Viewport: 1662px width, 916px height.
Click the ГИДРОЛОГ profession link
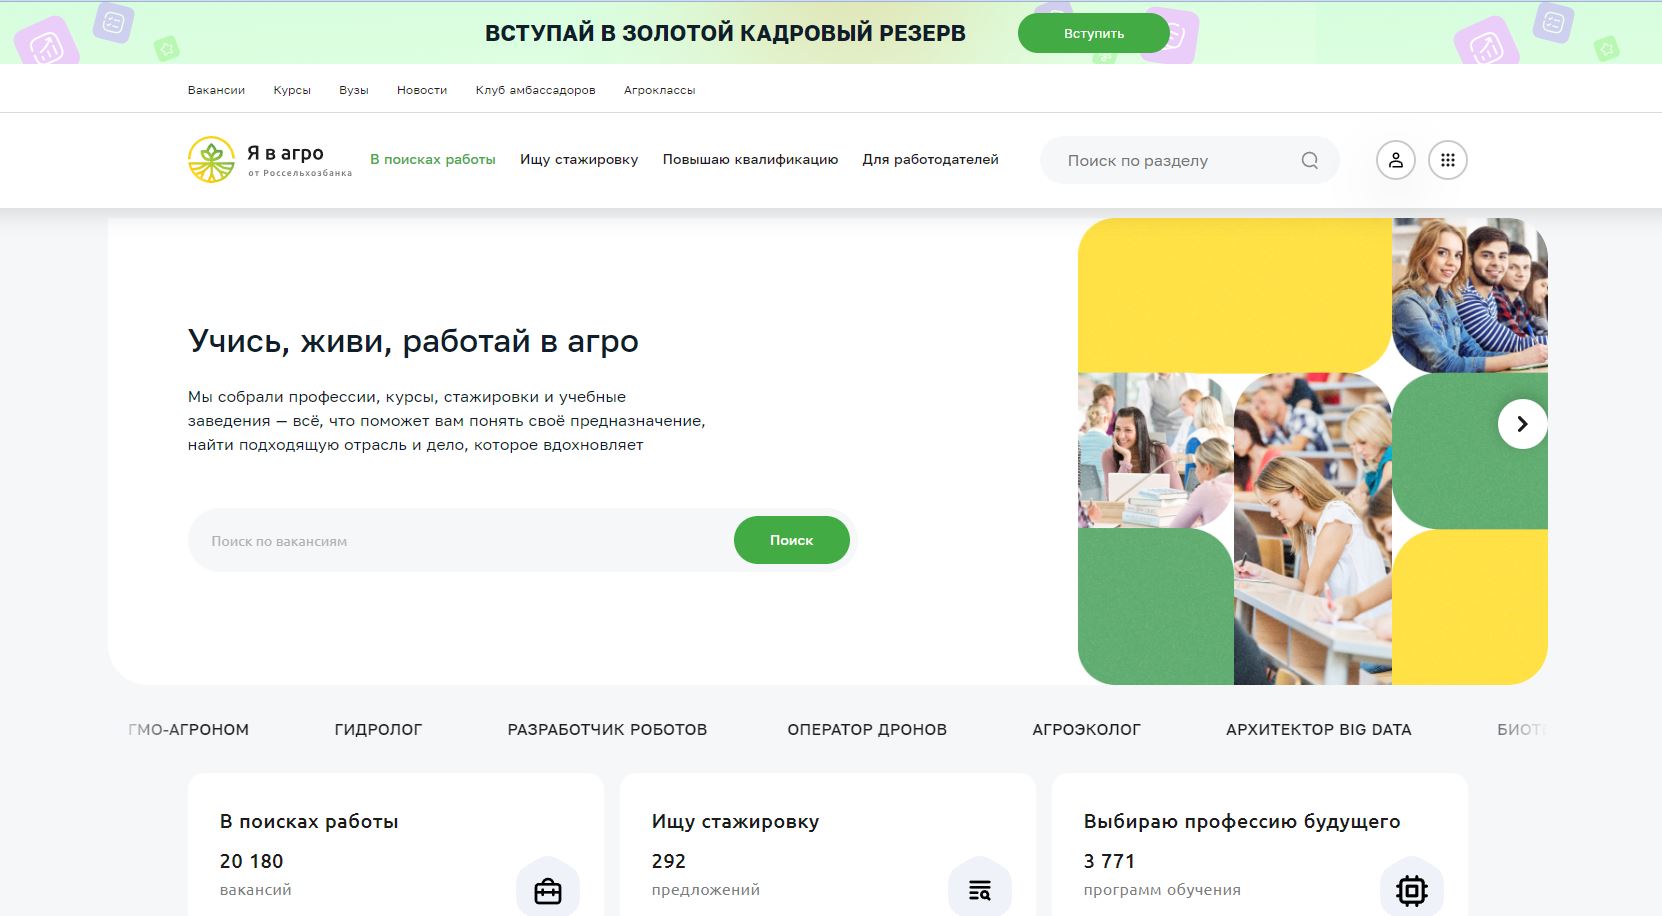[x=378, y=730]
